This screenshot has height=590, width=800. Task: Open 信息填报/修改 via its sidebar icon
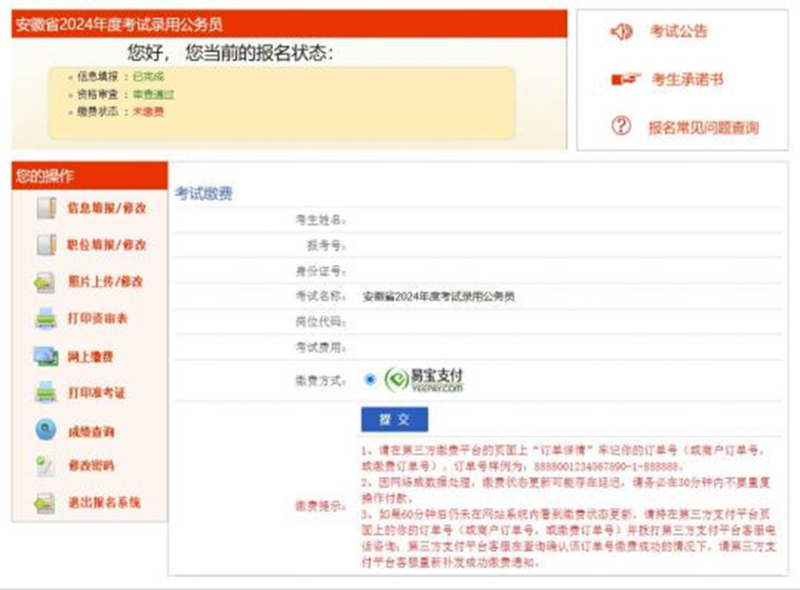(x=45, y=209)
